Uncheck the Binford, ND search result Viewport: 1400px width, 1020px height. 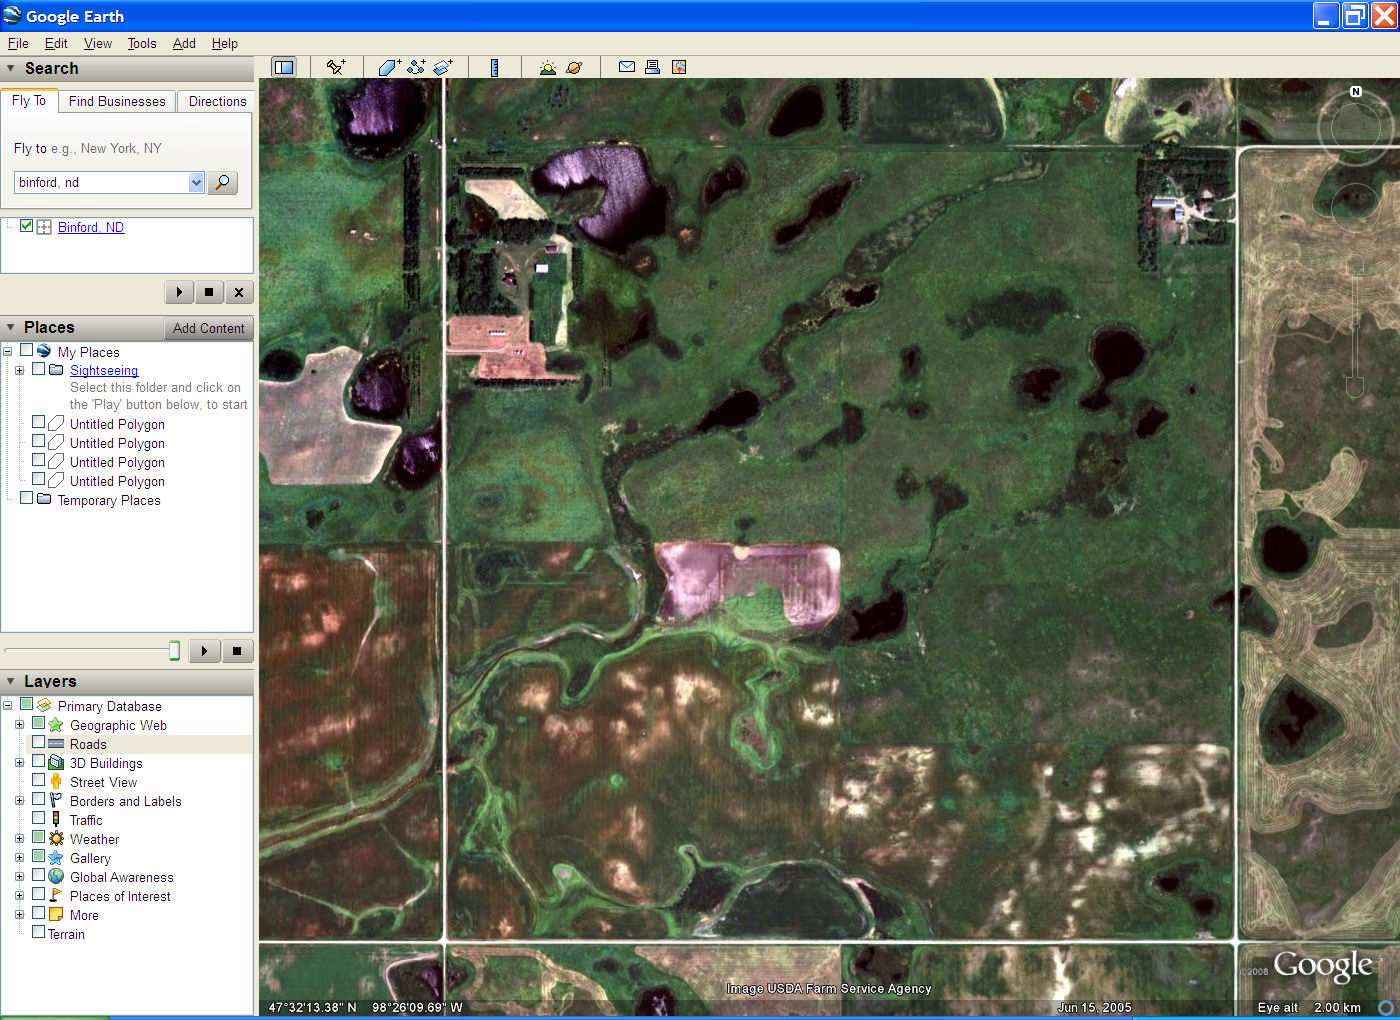pyautogui.click(x=26, y=226)
